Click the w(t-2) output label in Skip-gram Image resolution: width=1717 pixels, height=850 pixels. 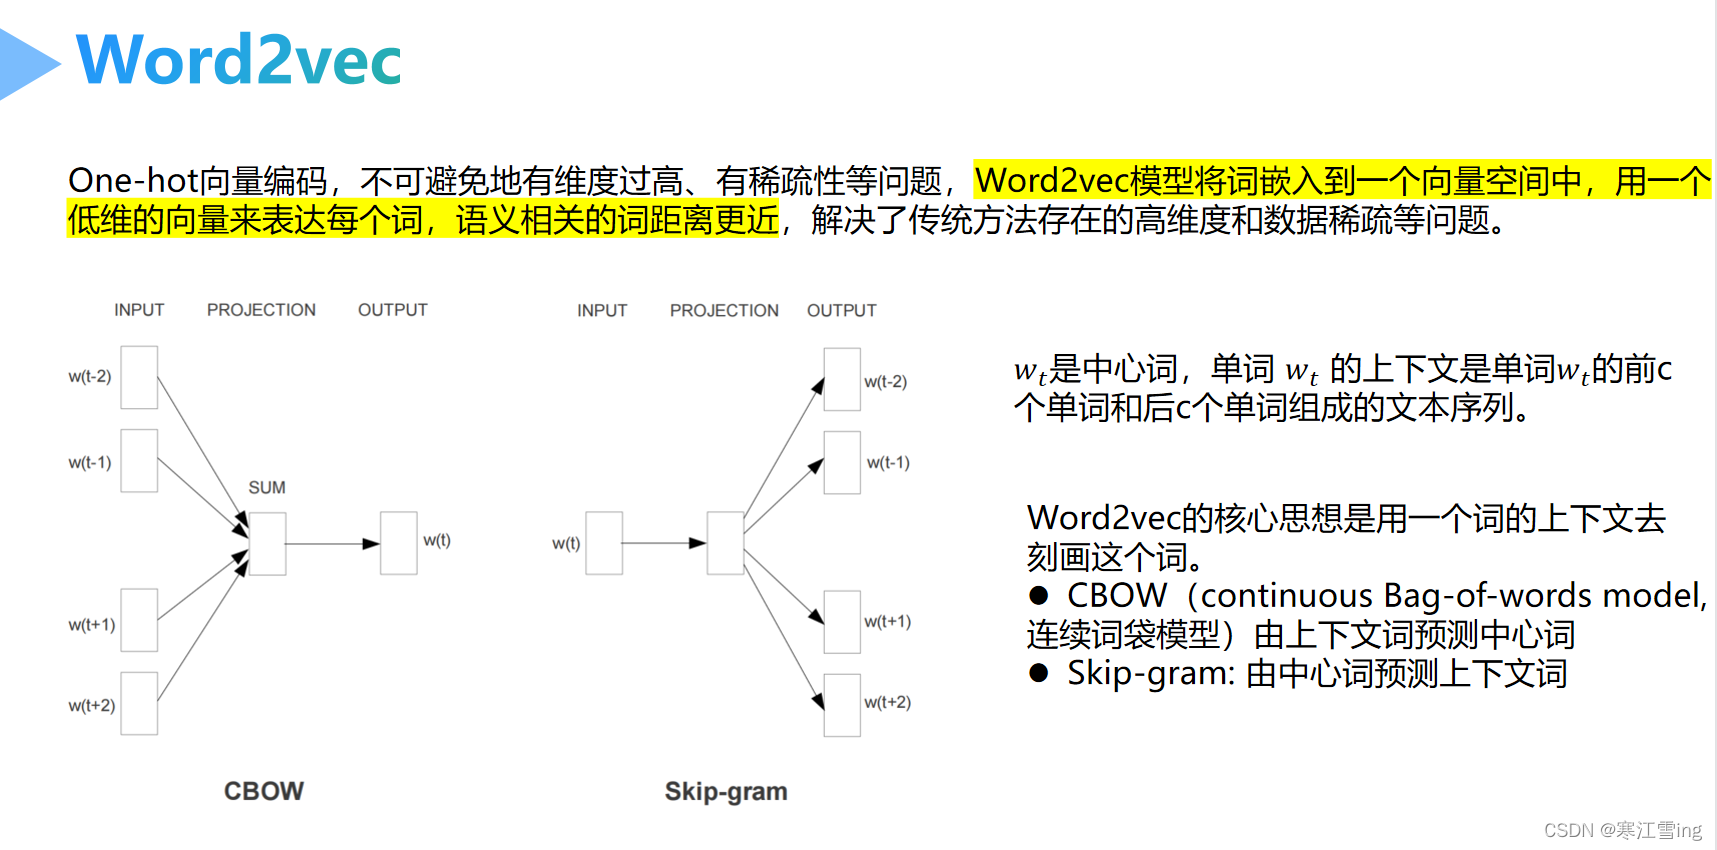(886, 382)
